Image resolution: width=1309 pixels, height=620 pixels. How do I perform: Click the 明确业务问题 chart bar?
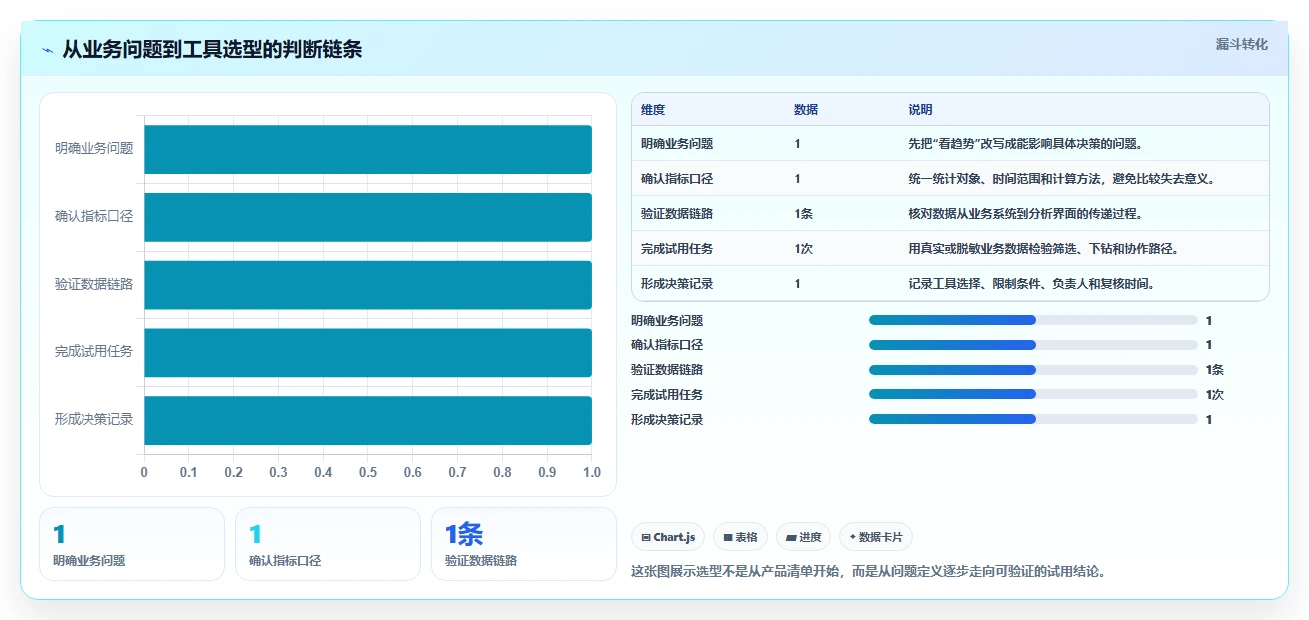368,149
